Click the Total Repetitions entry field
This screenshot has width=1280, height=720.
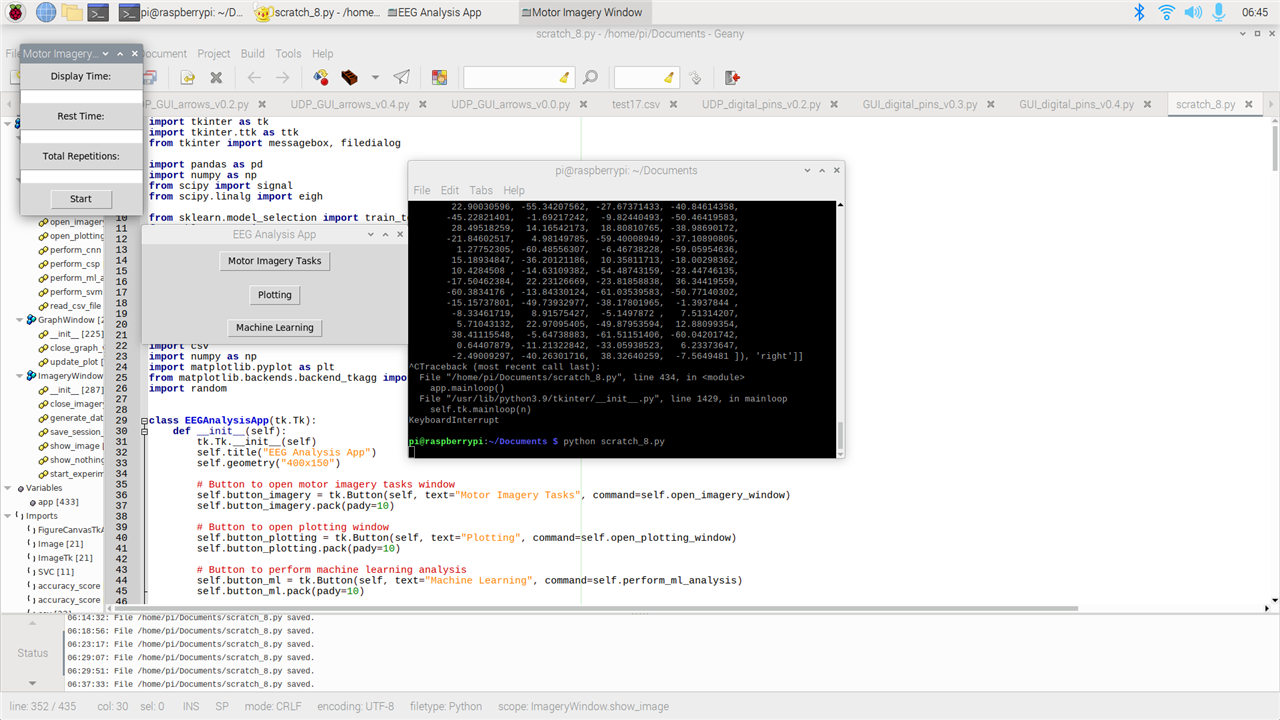pyautogui.click(x=81, y=177)
